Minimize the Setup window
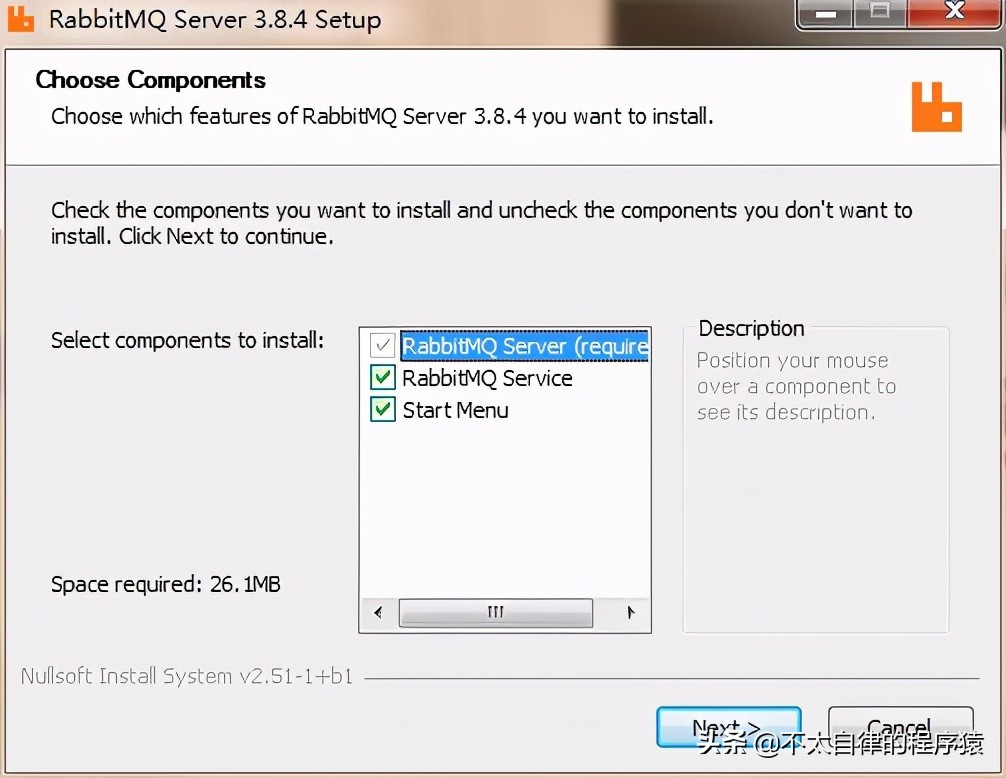The width and height of the screenshot is (1006, 778). click(826, 14)
